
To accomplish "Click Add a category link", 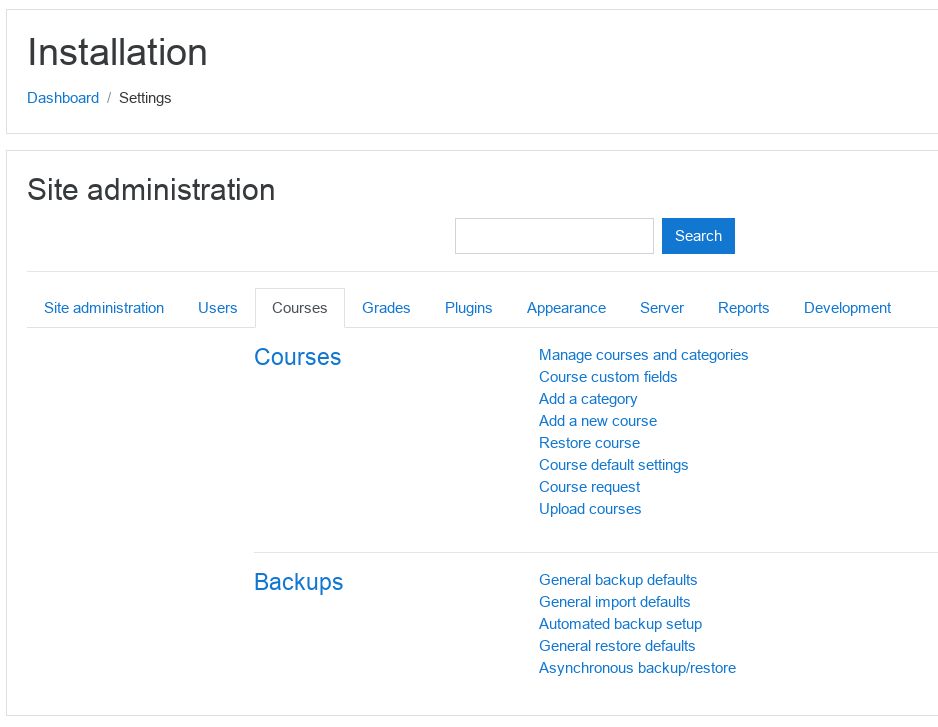I will 588,399.
